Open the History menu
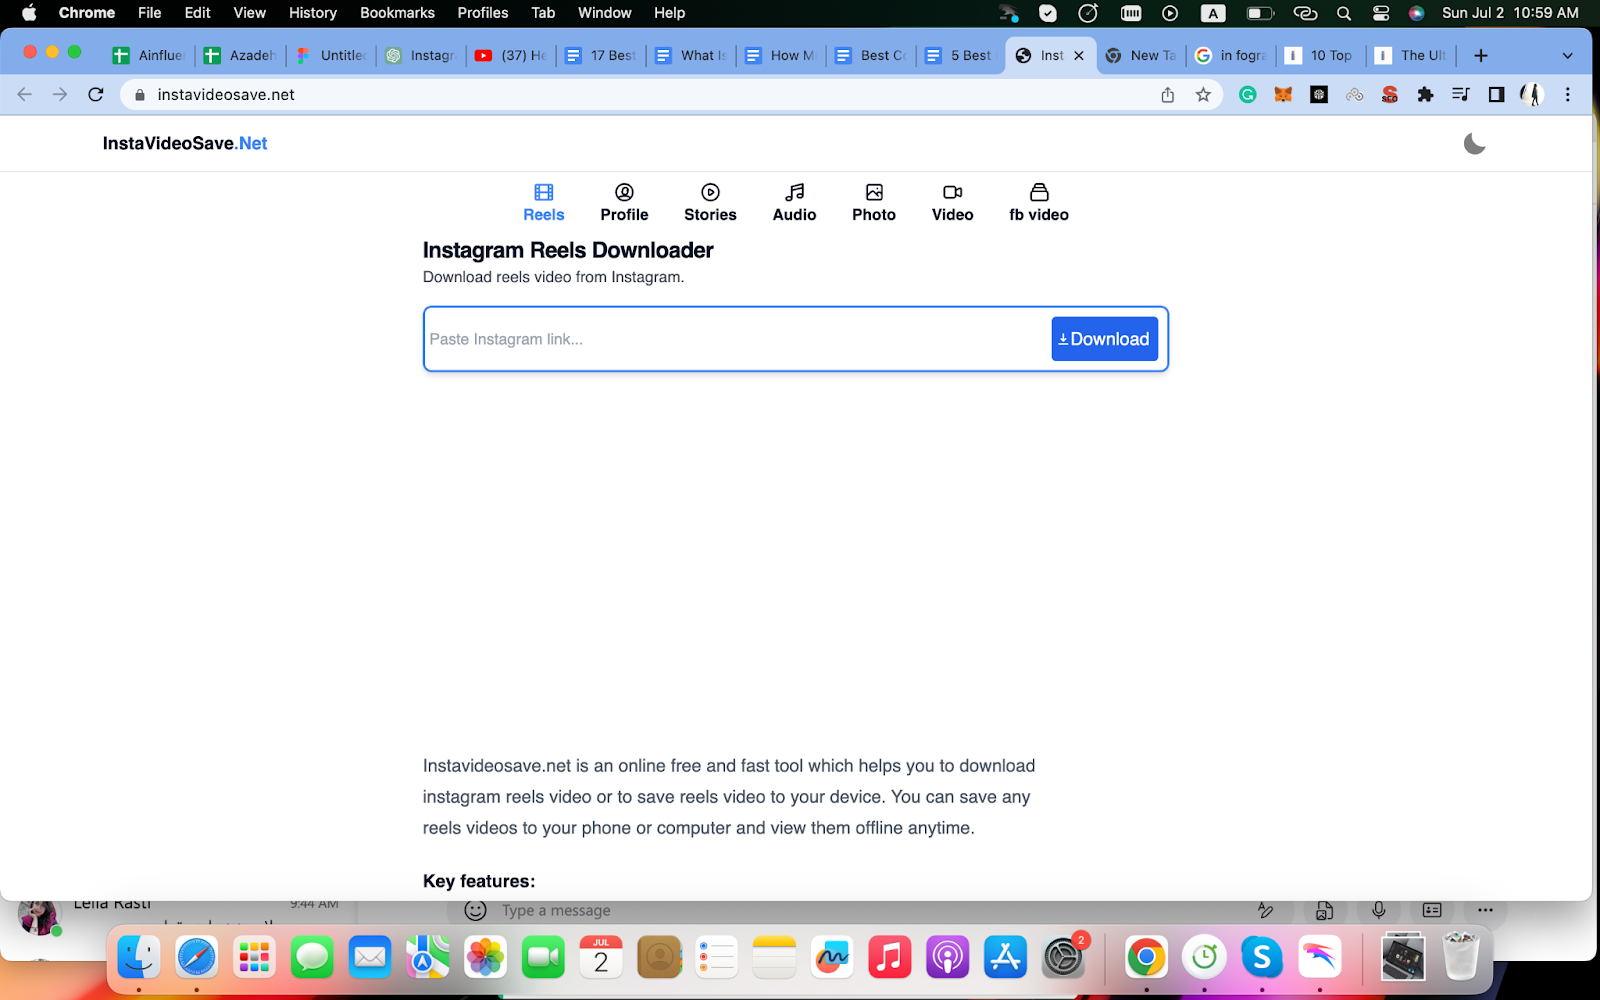Viewport: 1600px width, 1000px height. coord(313,13)
